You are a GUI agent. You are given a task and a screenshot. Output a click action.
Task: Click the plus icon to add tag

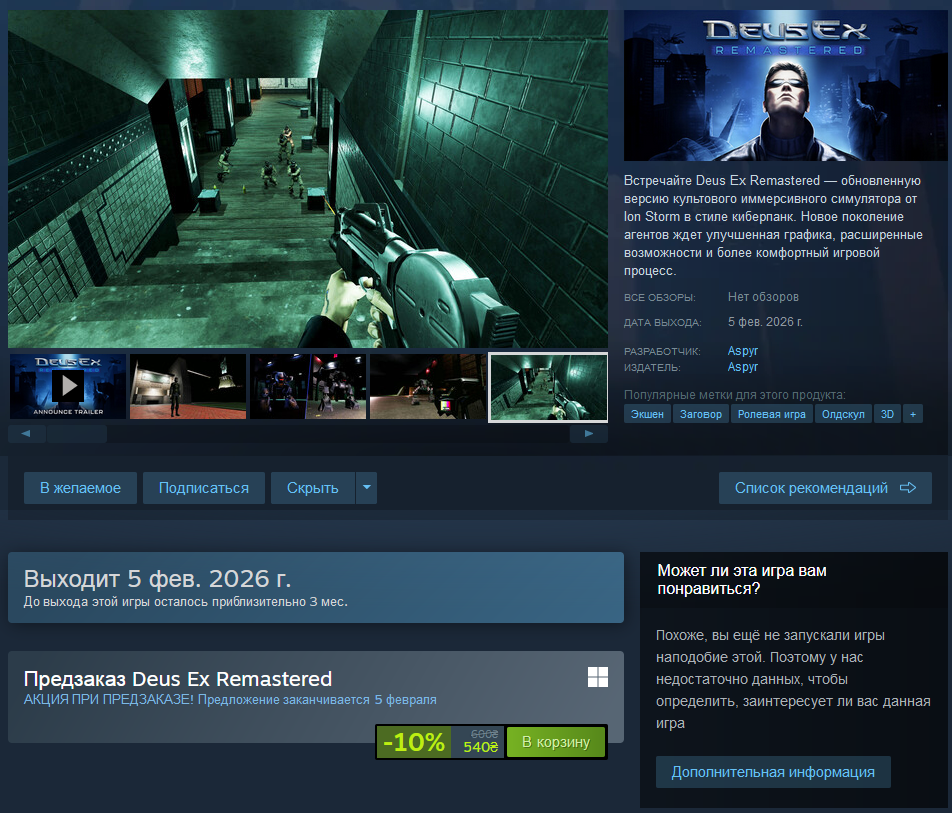[x=912, y=414]
